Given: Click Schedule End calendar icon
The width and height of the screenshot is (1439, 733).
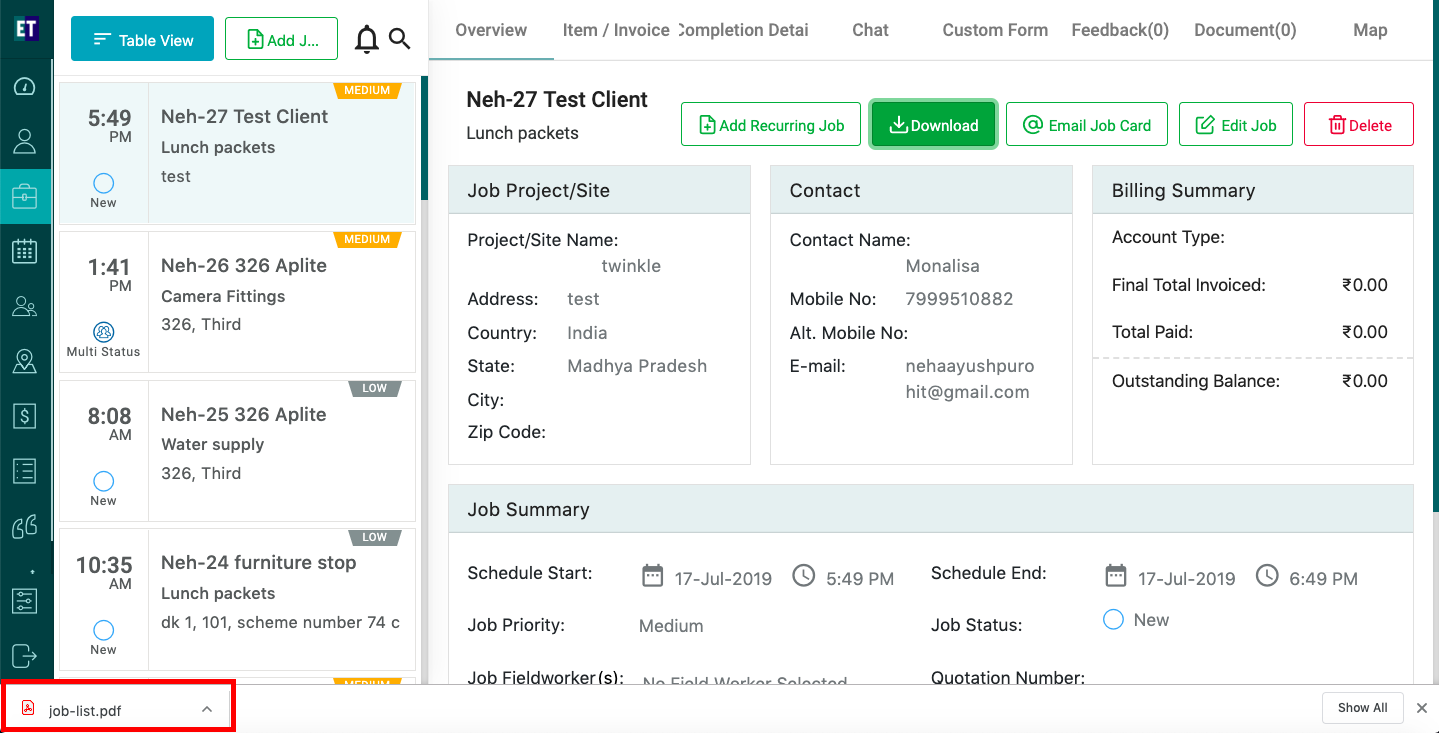Looking at the screenshot, I should pyautogui.click(x=1116, y=575).
